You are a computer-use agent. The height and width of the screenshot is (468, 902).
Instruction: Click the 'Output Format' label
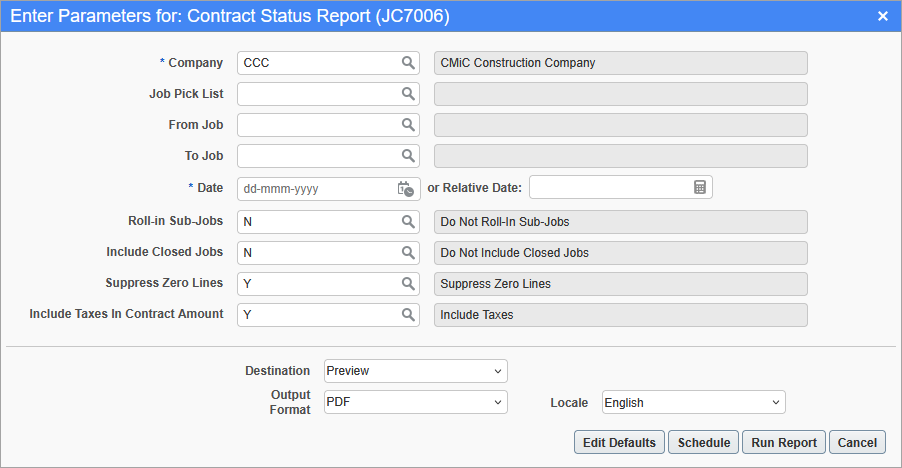click(291, 402)
